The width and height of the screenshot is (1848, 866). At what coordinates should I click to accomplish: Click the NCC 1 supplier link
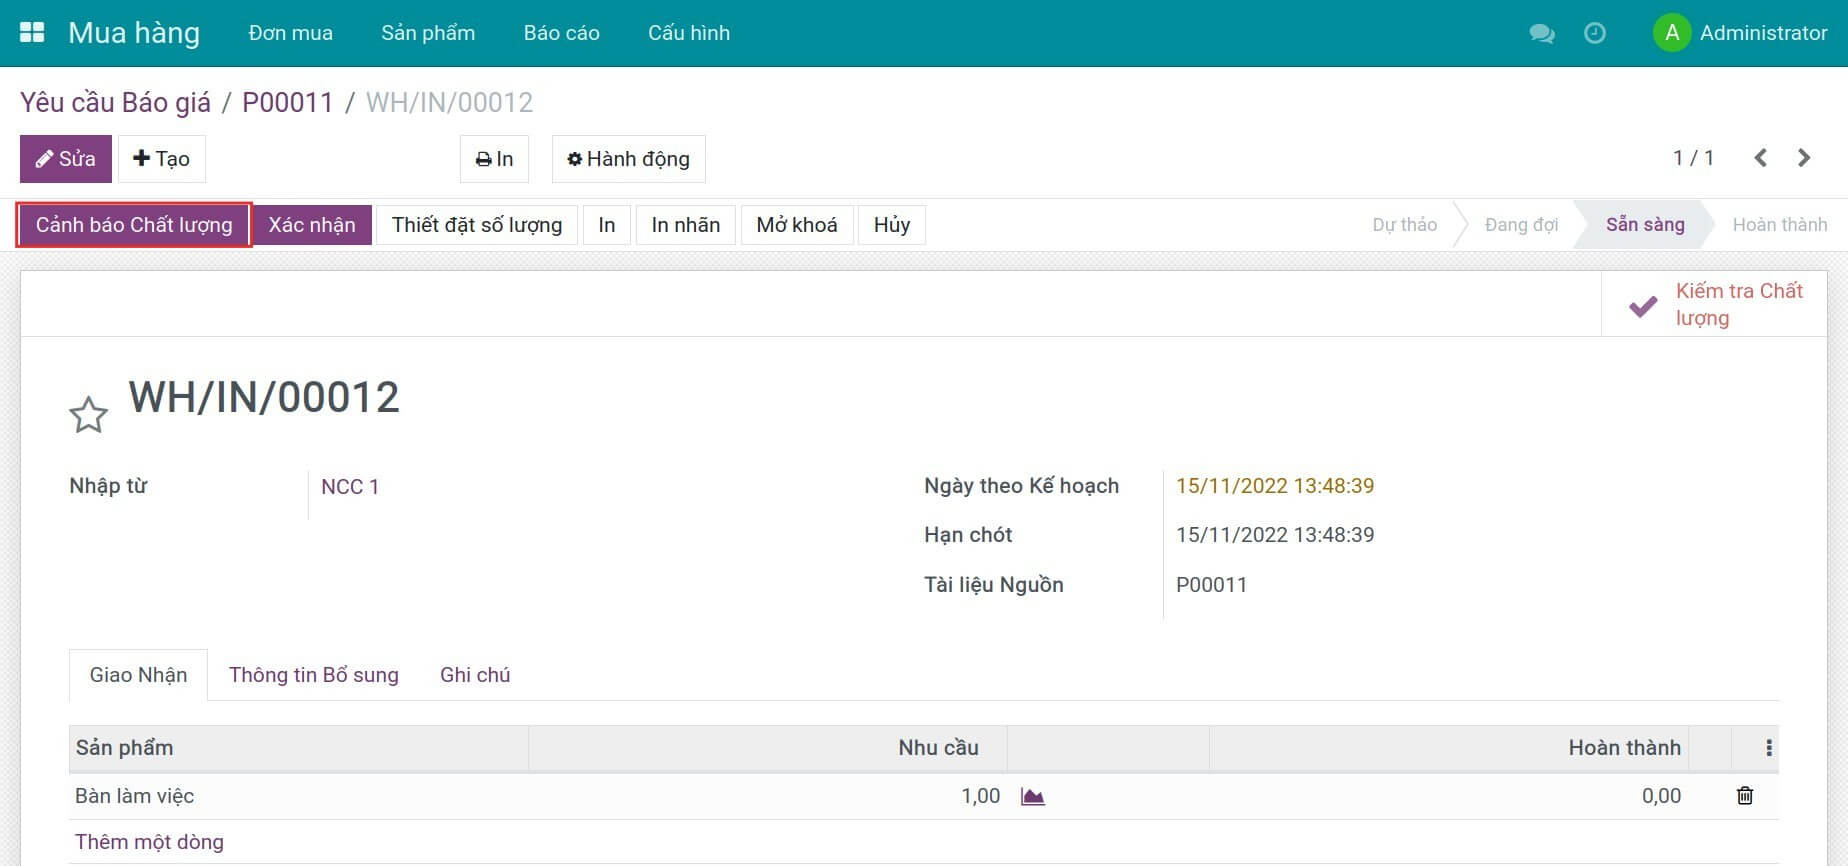tap(350, 487)
